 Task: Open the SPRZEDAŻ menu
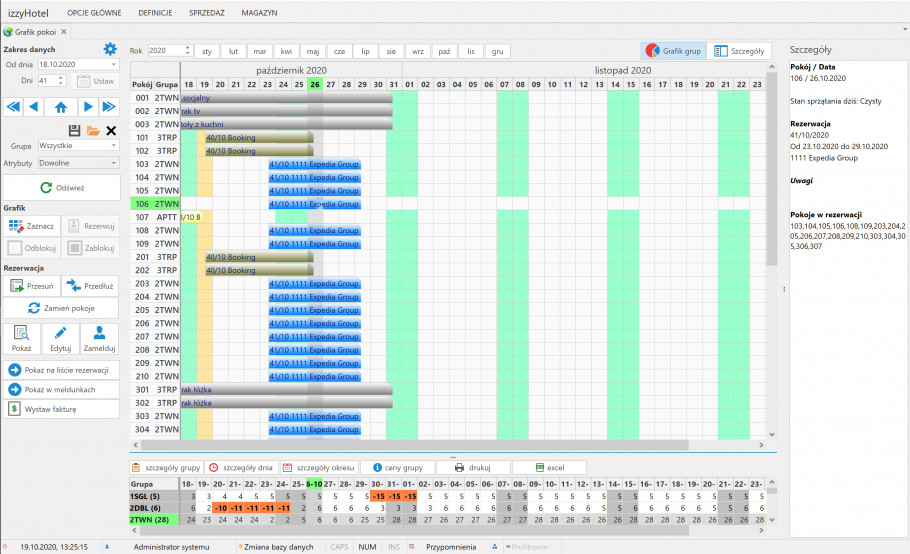click(206, 12)
